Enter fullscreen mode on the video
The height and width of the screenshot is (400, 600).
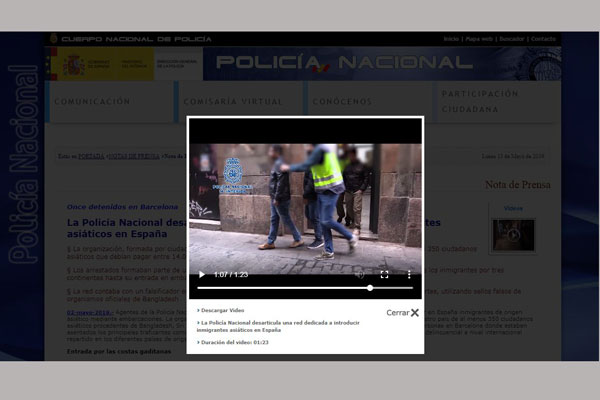385,274
